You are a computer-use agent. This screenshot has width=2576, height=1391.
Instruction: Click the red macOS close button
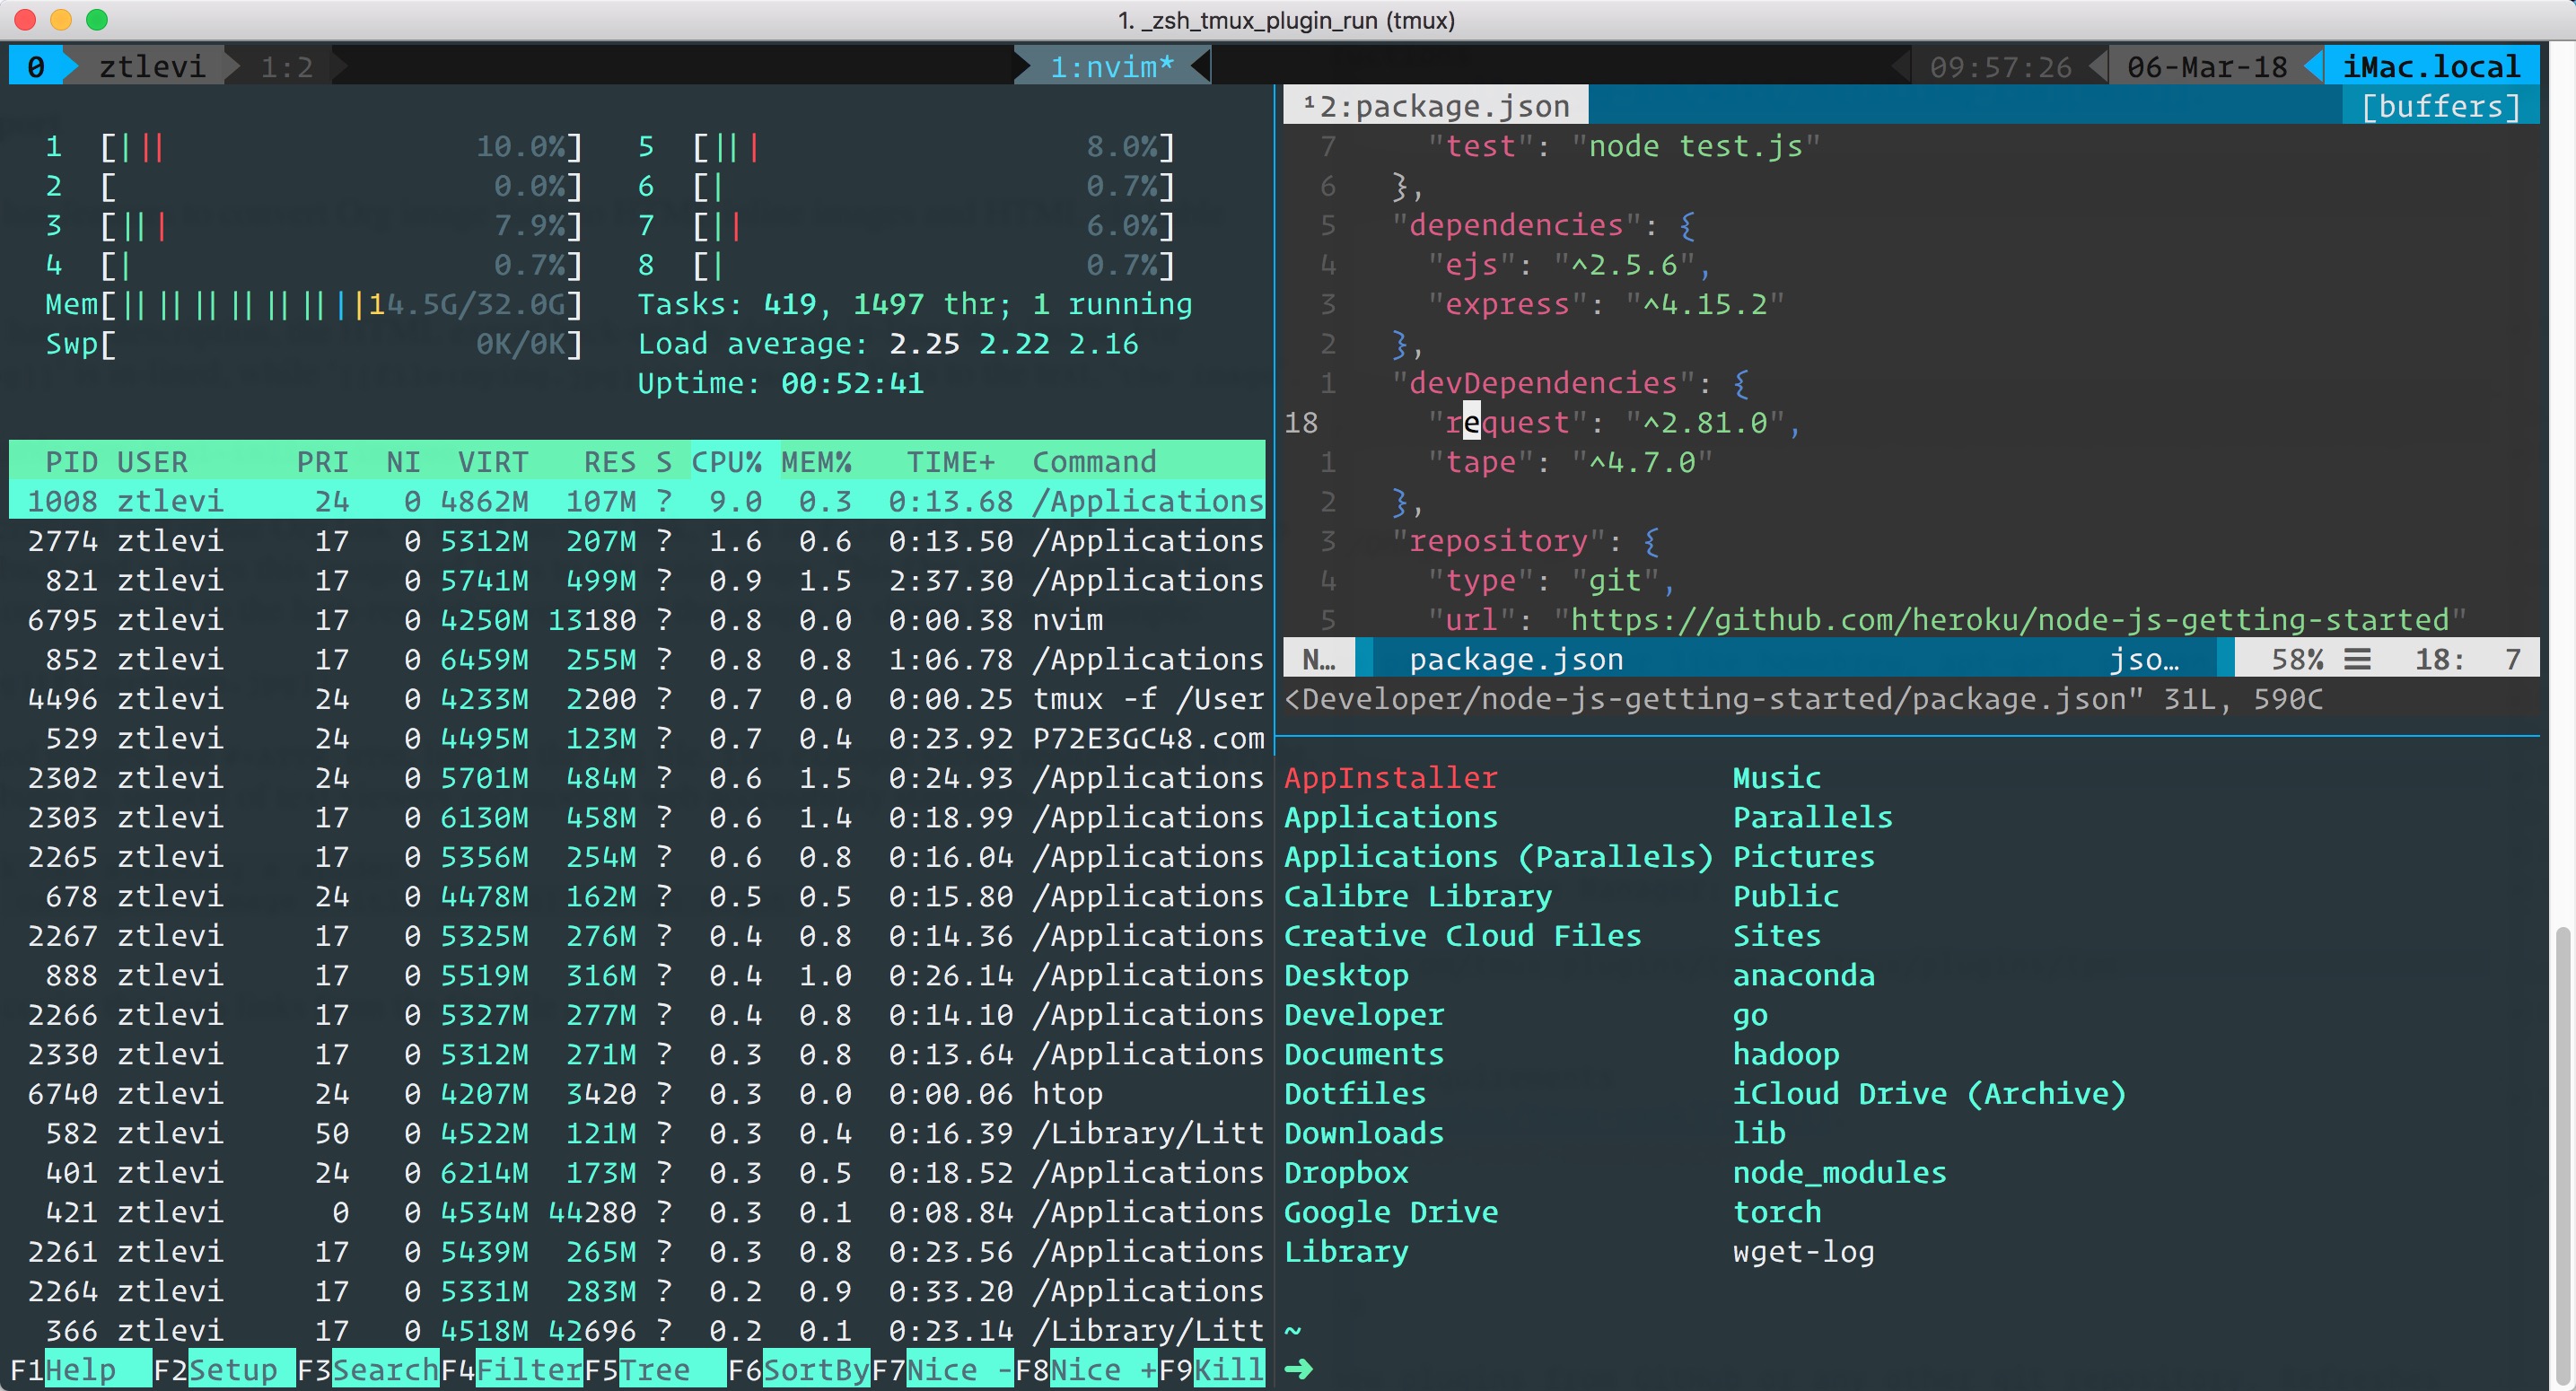pyautogui.click(x=26, y=19)
